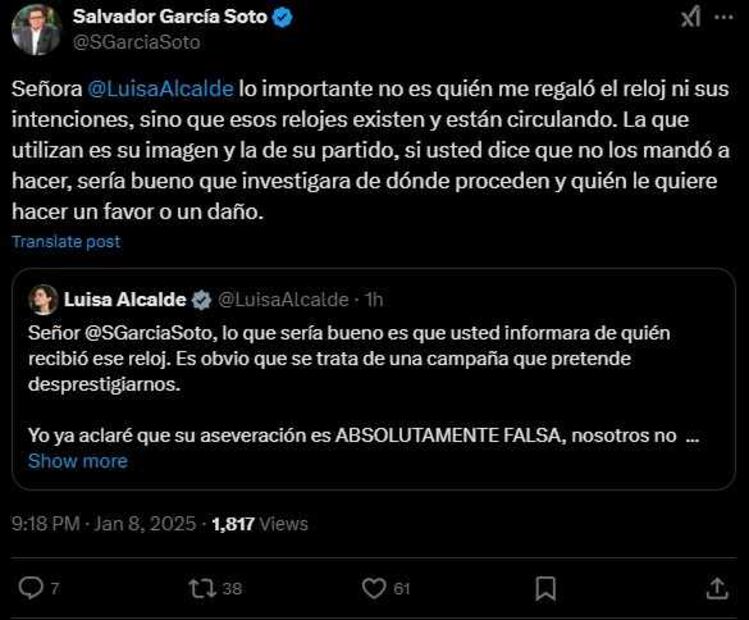The height and width of the screenshot is (620, 749).
Task: Open the Salvador García Soto display name
Action: pos(170,18)
